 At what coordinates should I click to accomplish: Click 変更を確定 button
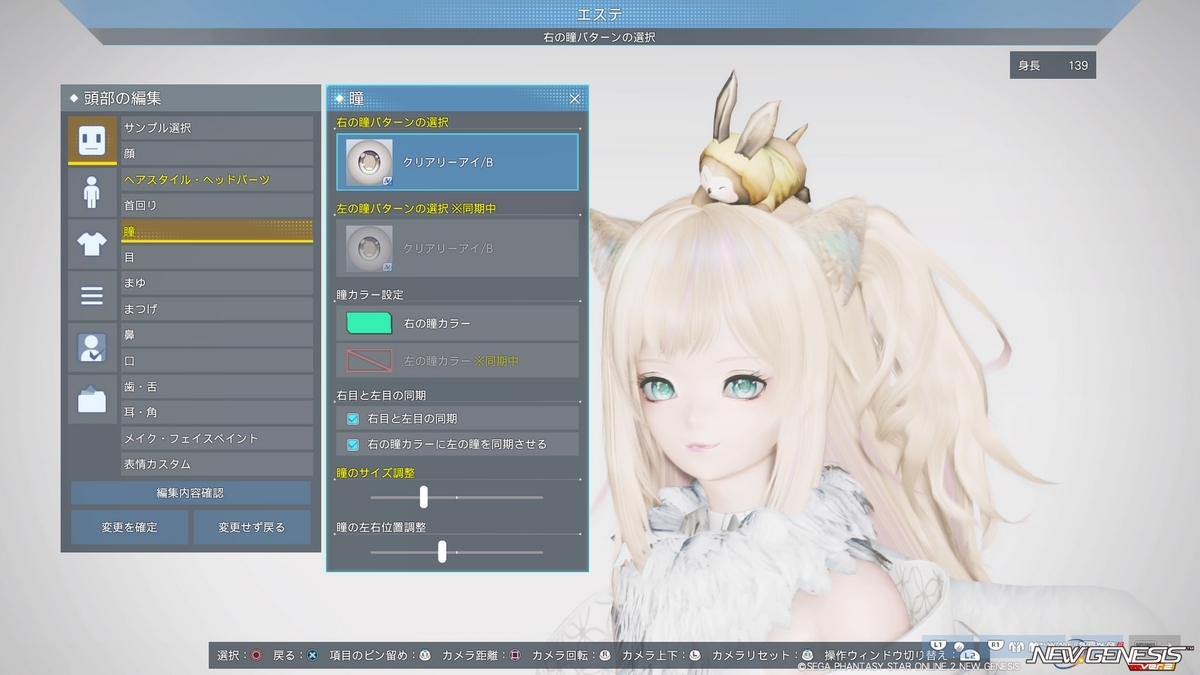point(129,527)
